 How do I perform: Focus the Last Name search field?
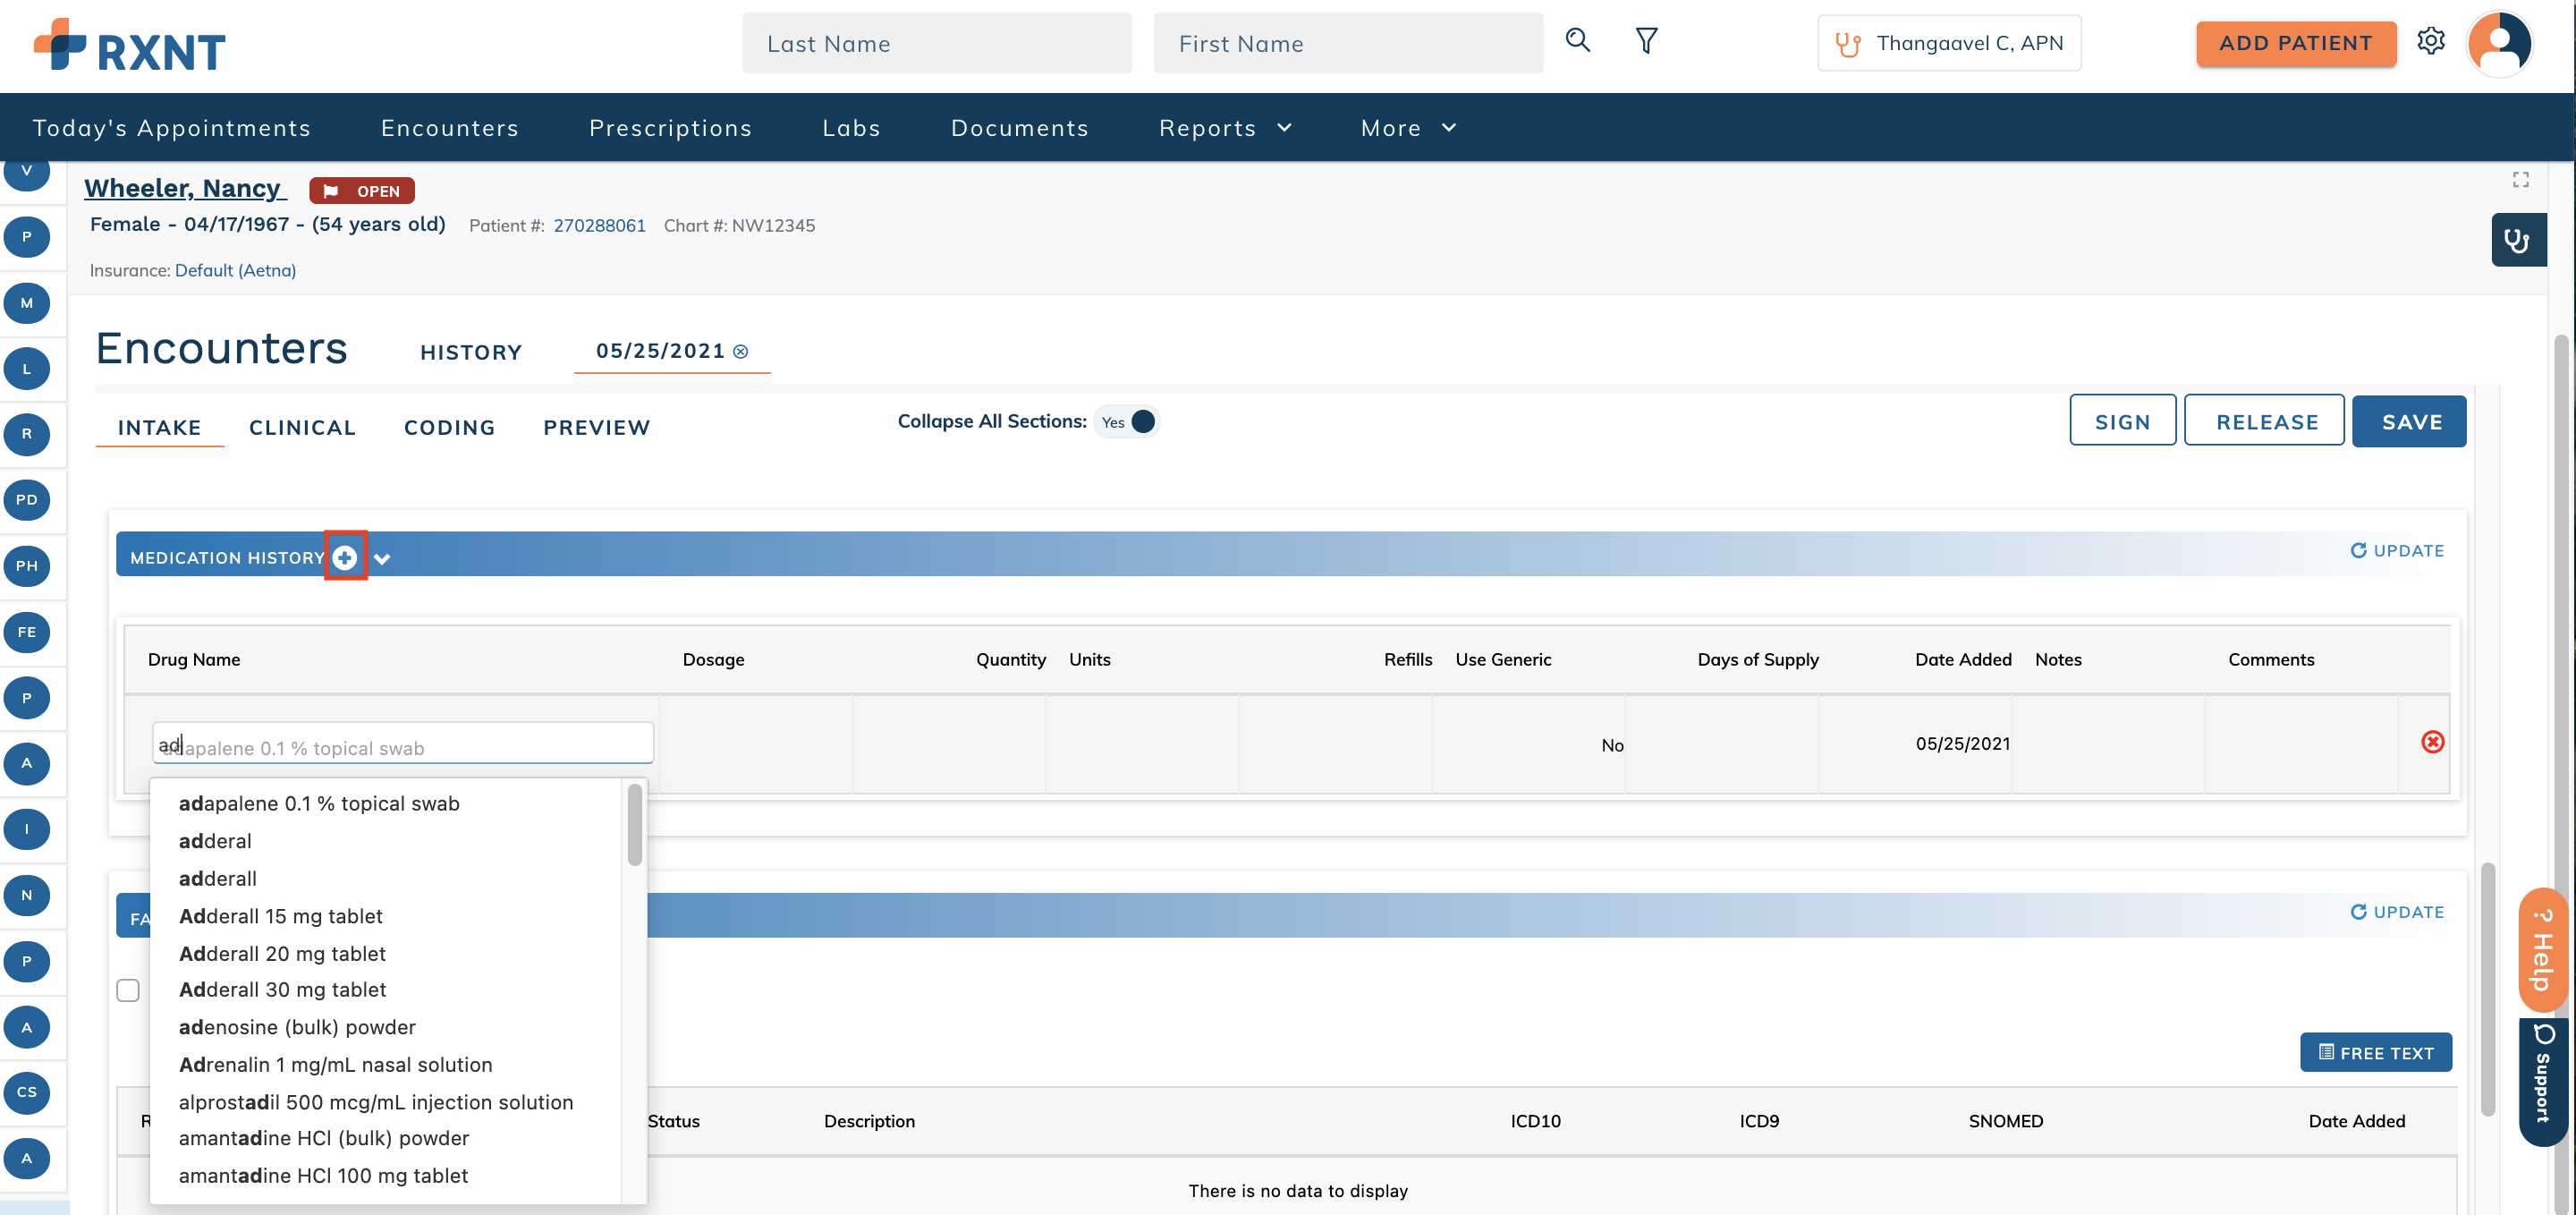937,43
